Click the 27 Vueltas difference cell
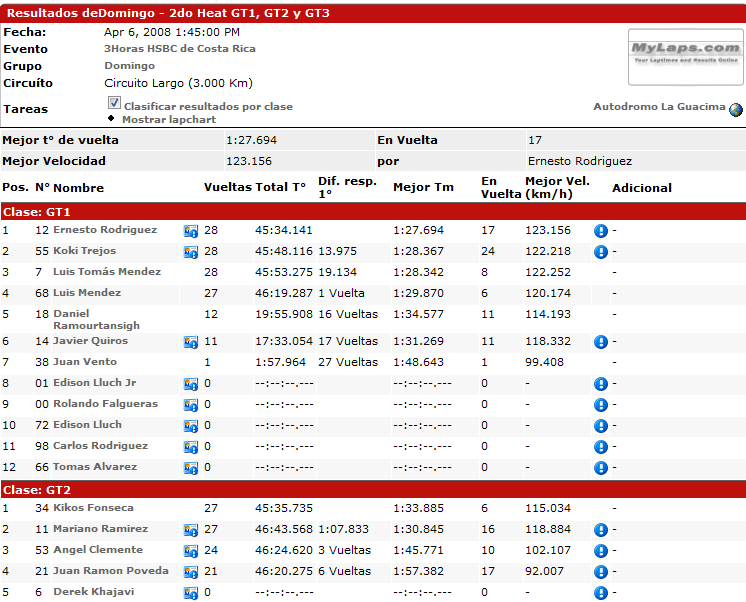This screenshot has height=602, width=746. pos(348,362)
